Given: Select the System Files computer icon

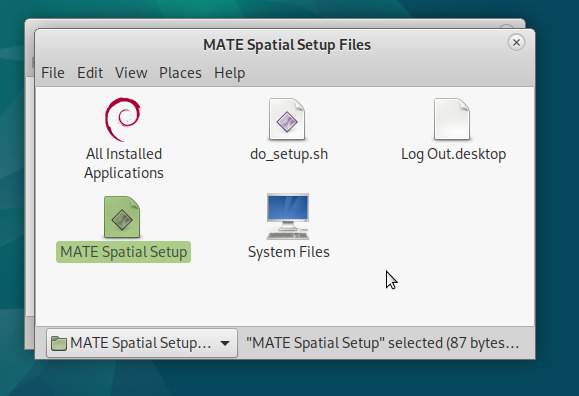Looking at the screenshot, I should [288, 216].
